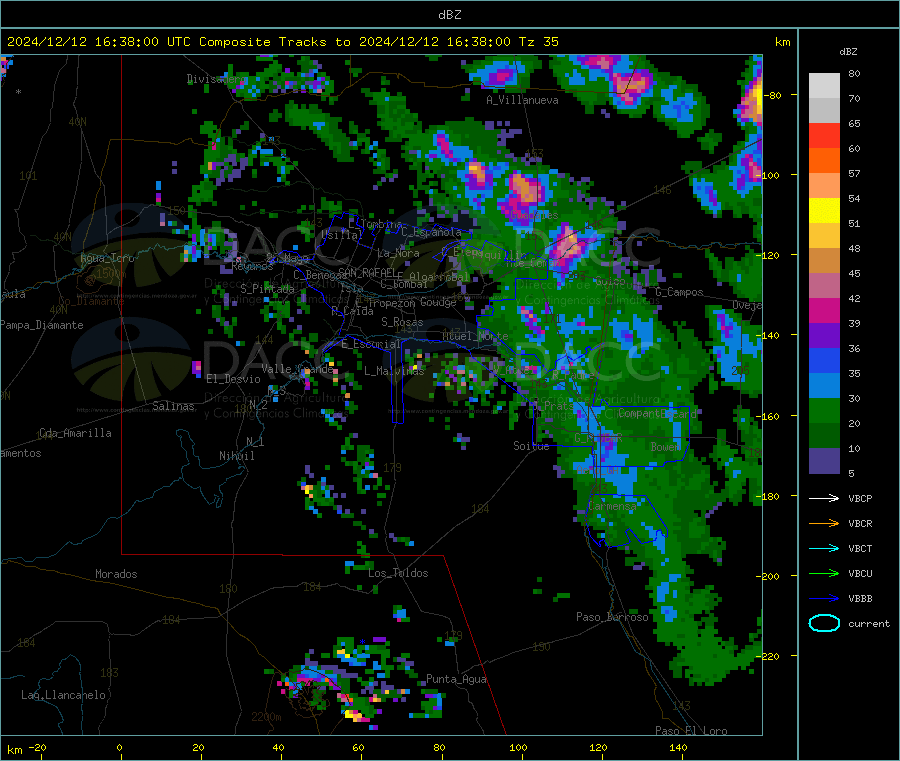Click the Agua_Toro map label
This screenshot has width=900, height=761.
click(x=107, y=258)
